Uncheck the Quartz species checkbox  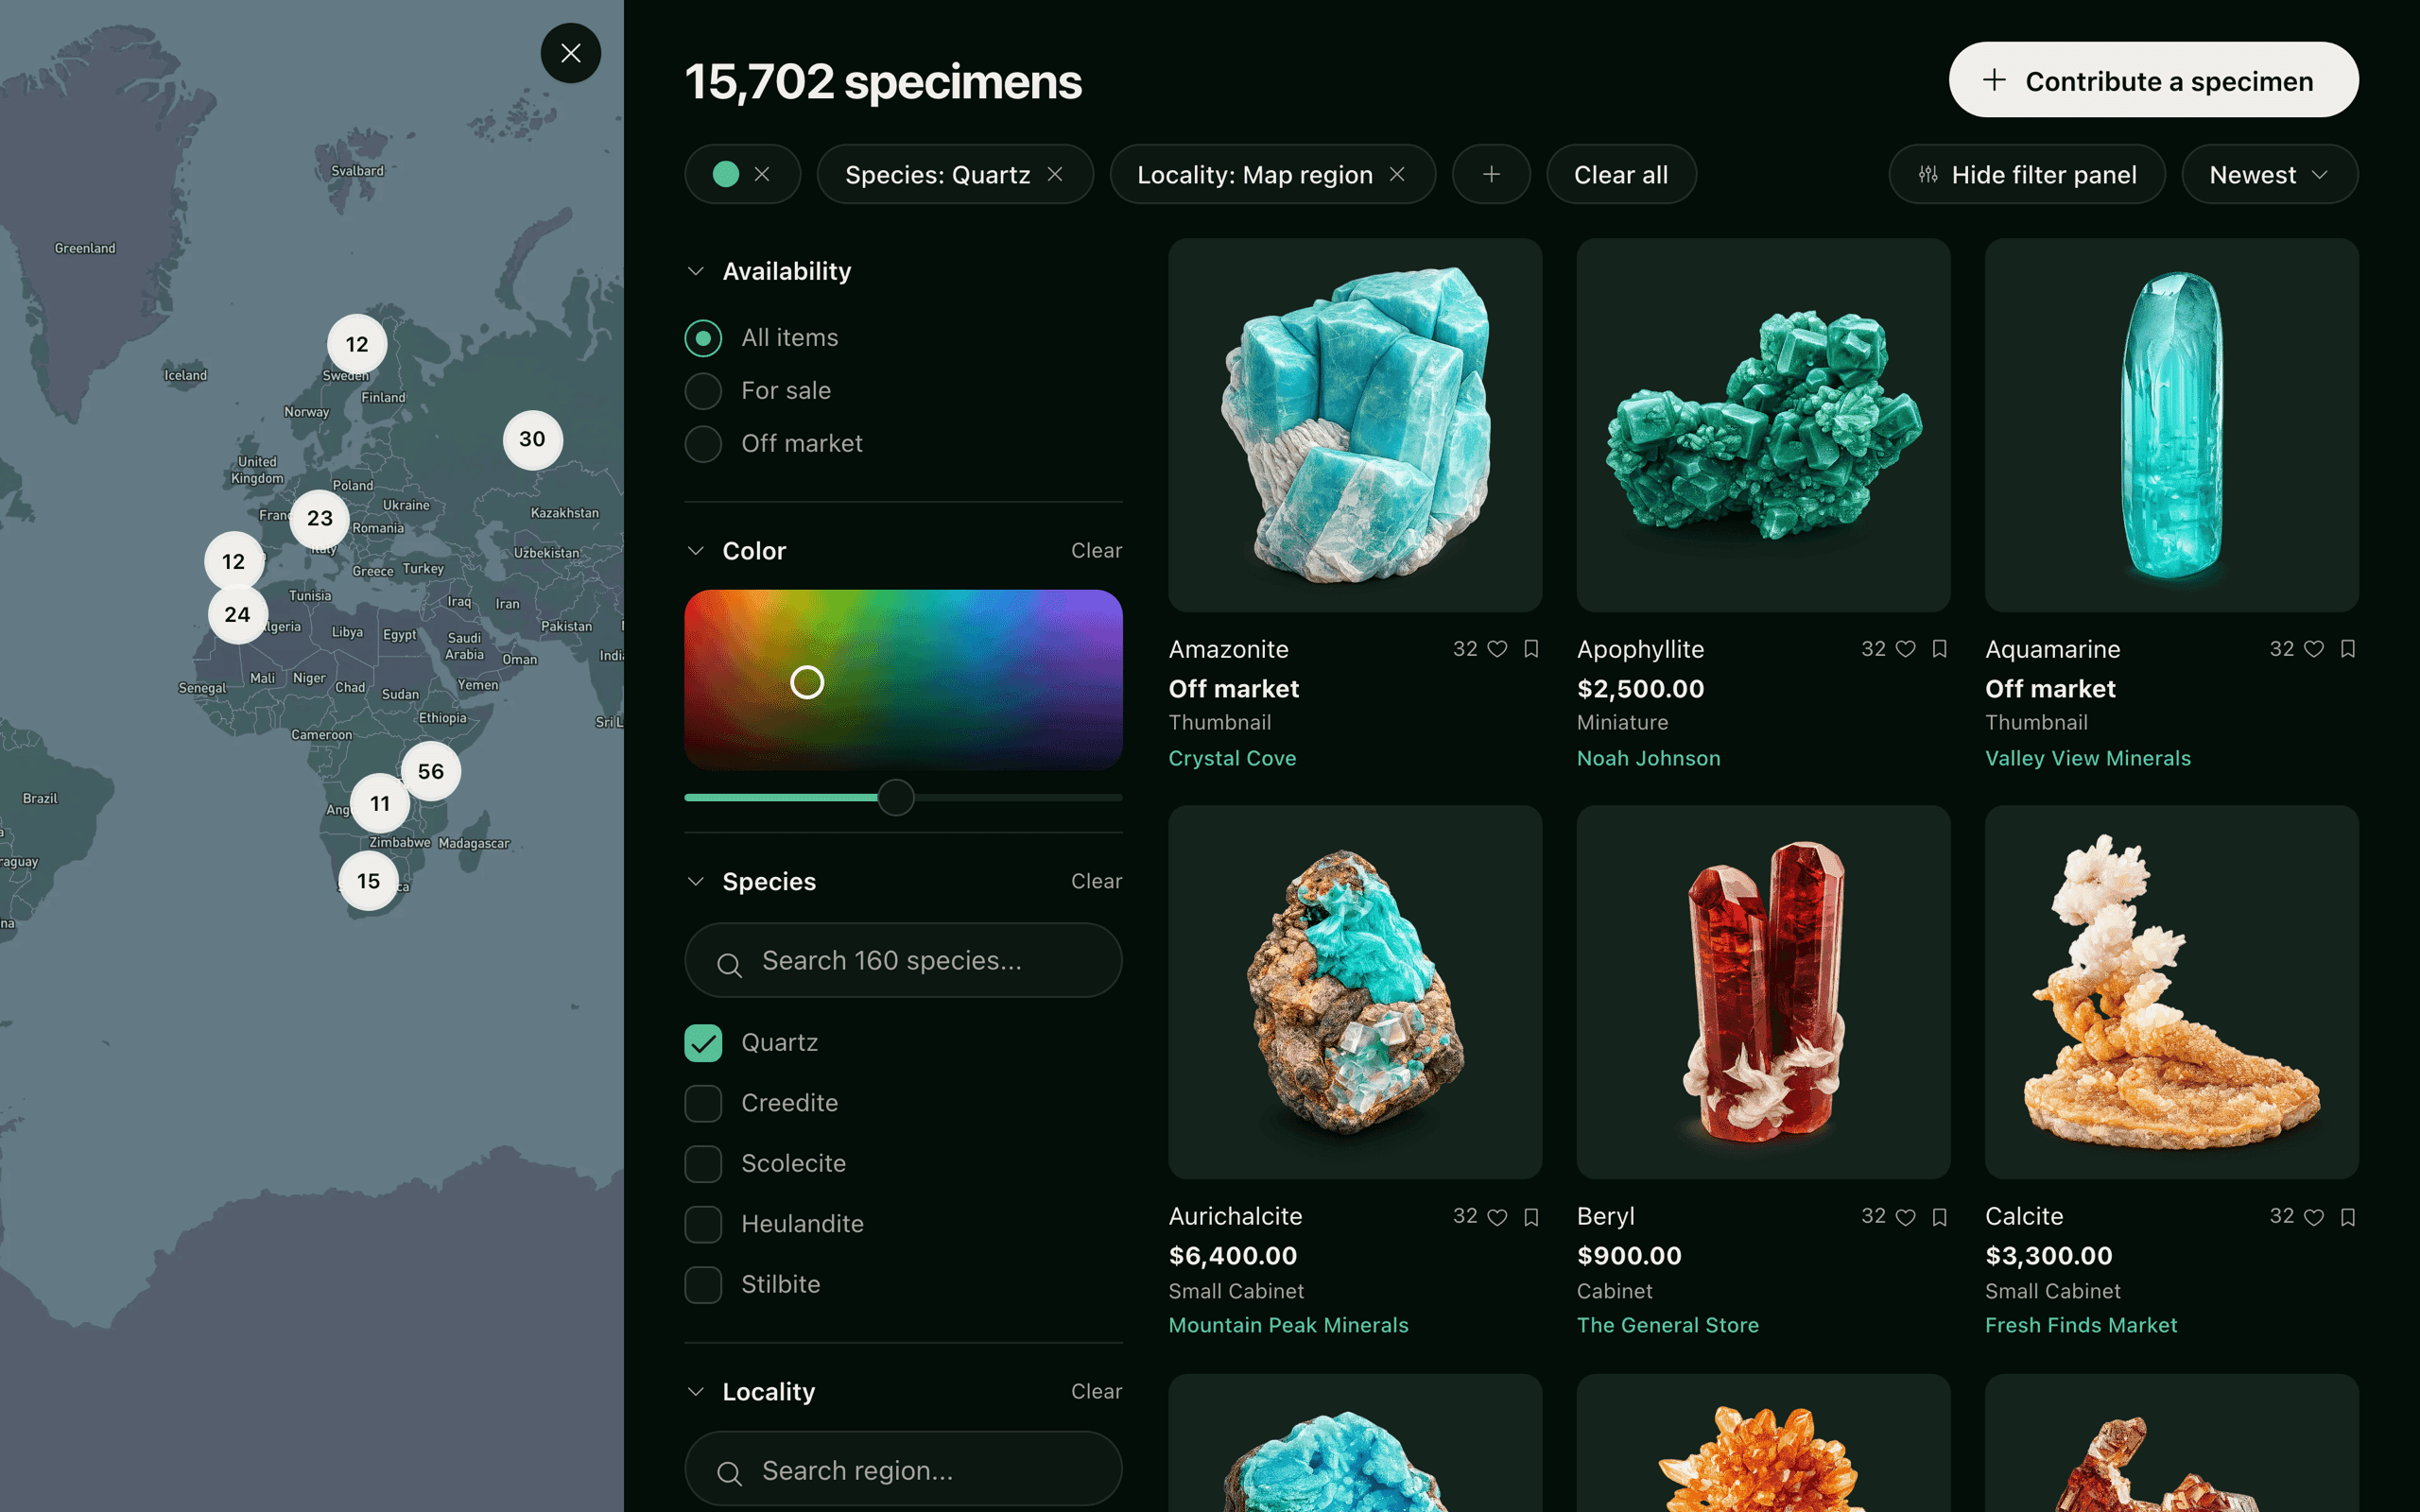pos(703,1043)
